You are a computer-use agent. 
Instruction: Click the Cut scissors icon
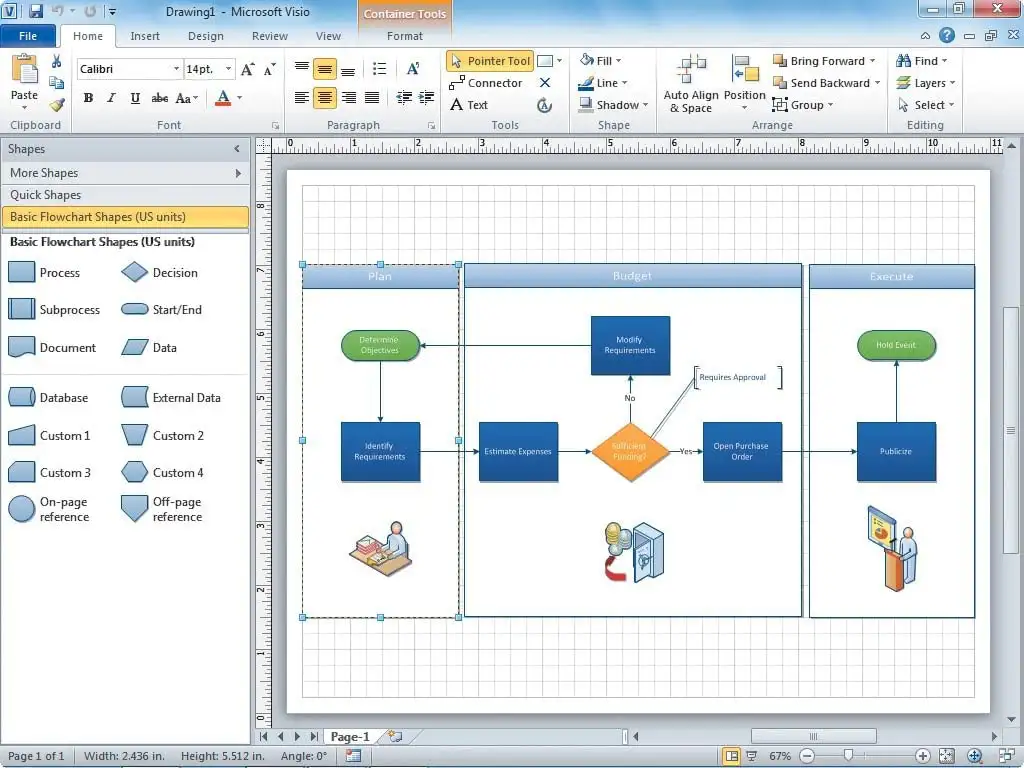point(57,62)
